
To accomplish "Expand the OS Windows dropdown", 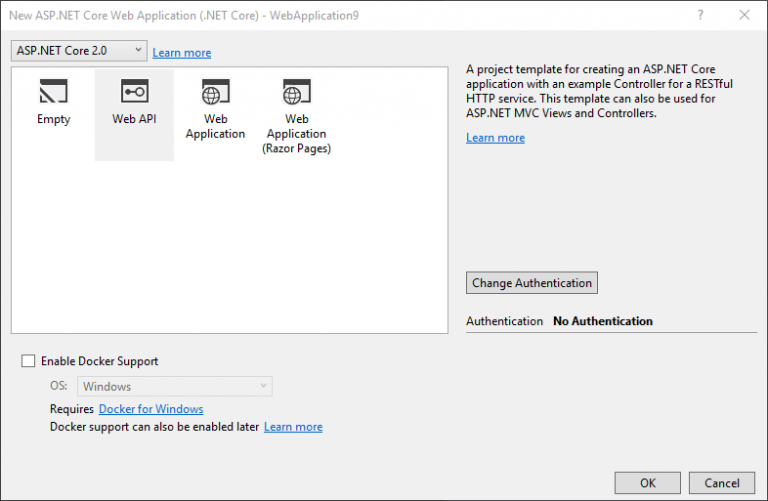I will click(x=174, y=386).
